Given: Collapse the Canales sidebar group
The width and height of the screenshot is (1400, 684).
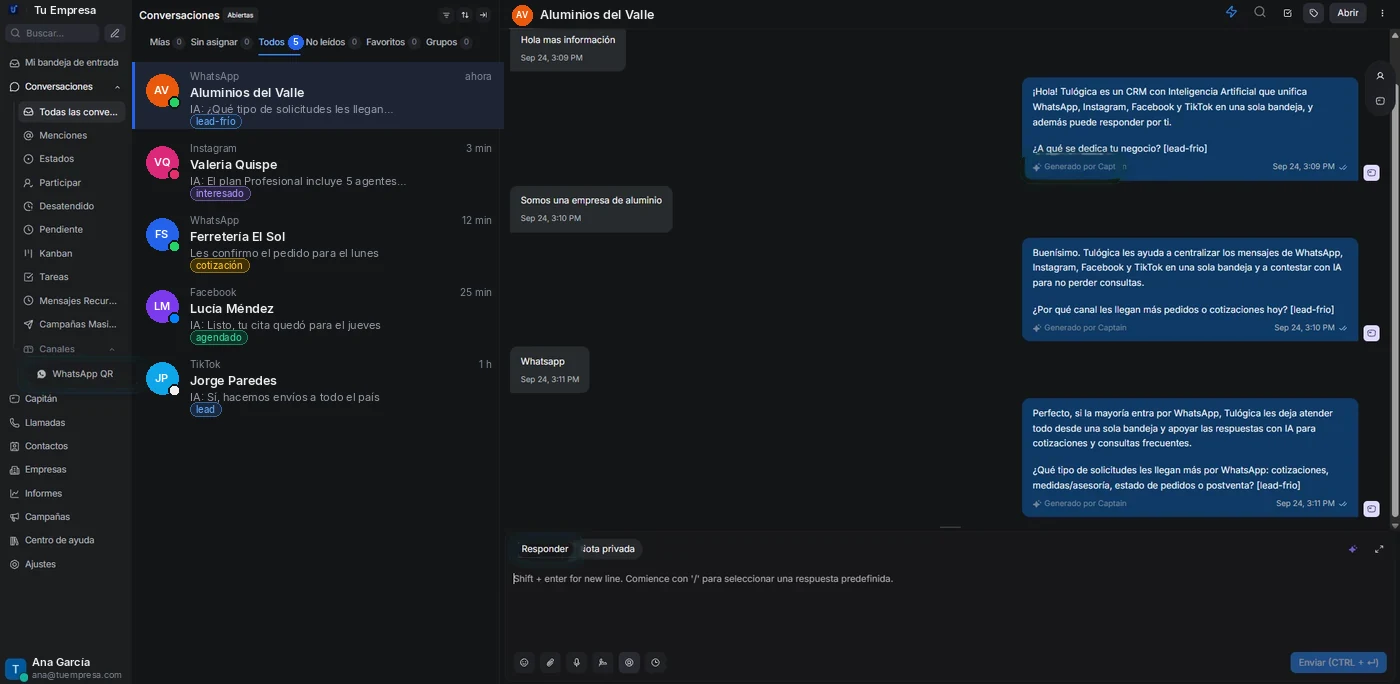Looking at the screenshot, I should pyautogui.click(x=112, y=349).
